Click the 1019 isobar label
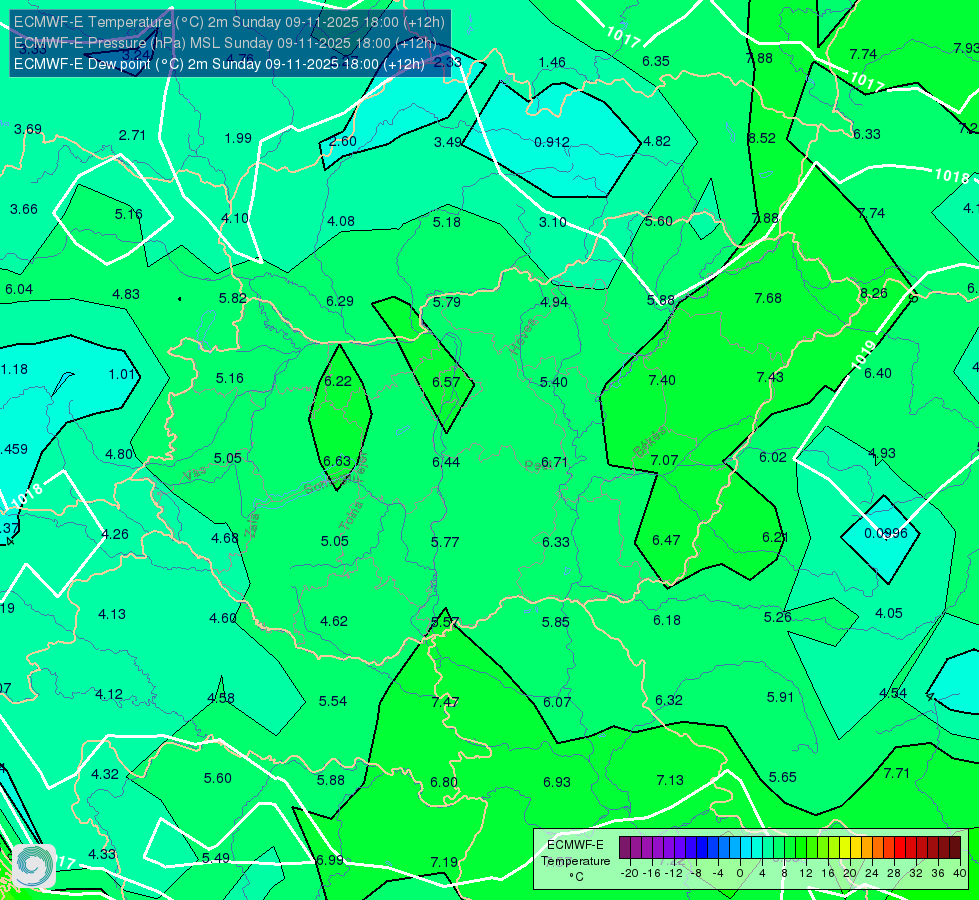Screen dimensions: 979x900 pyautogui.click(x=865, y=355)
